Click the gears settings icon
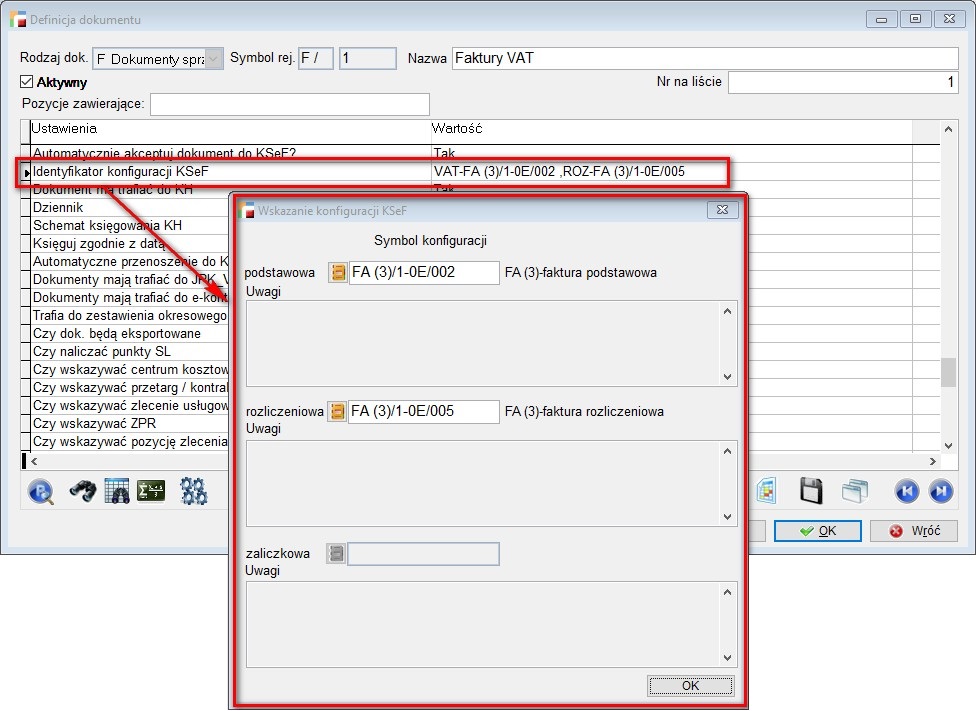Viewport: 976px width, 711px height. click(x=193, y=491)
